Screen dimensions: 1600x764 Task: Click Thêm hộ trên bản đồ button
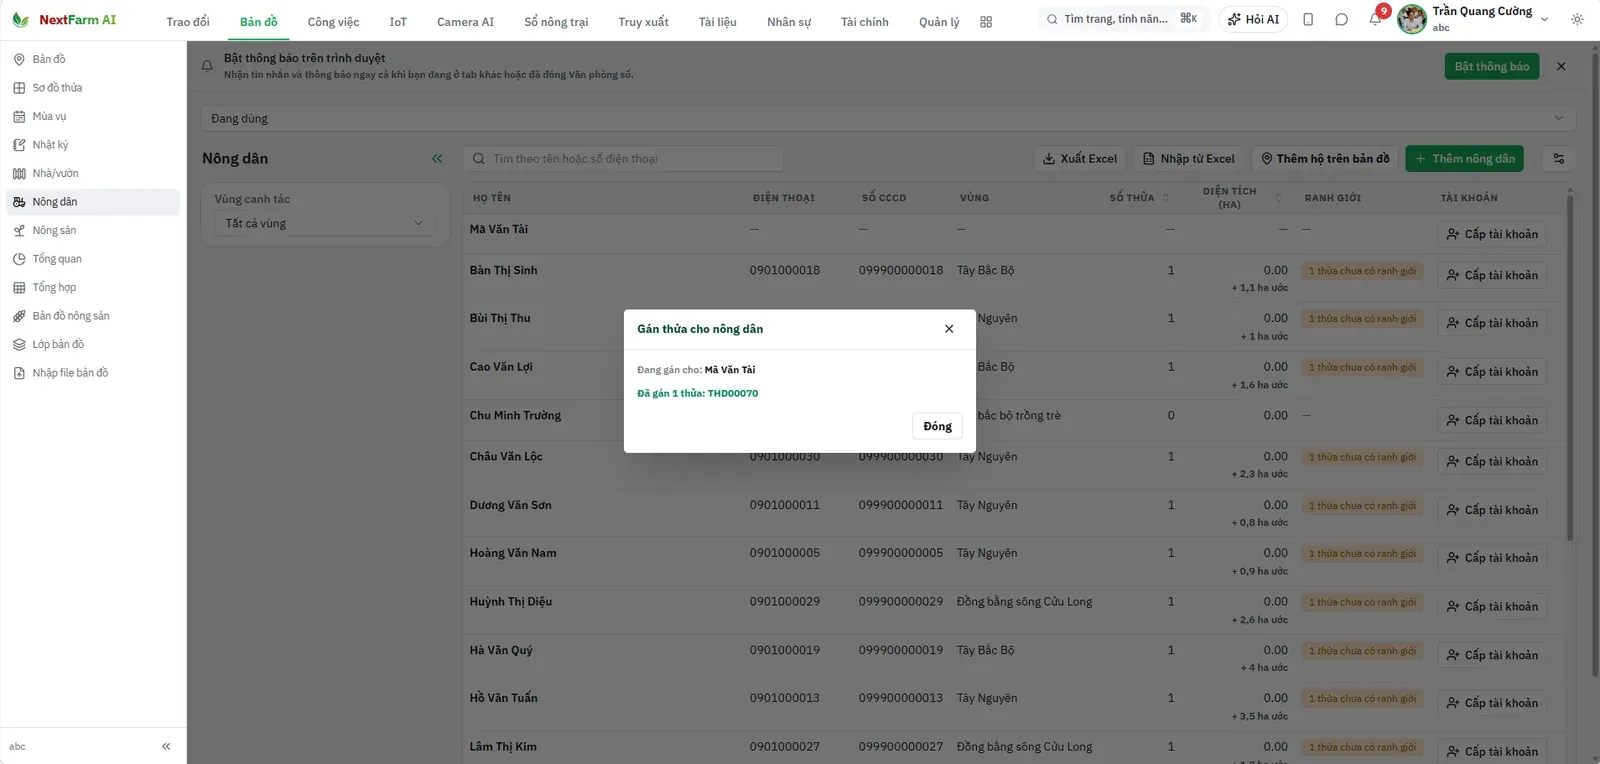(1325, 158)
